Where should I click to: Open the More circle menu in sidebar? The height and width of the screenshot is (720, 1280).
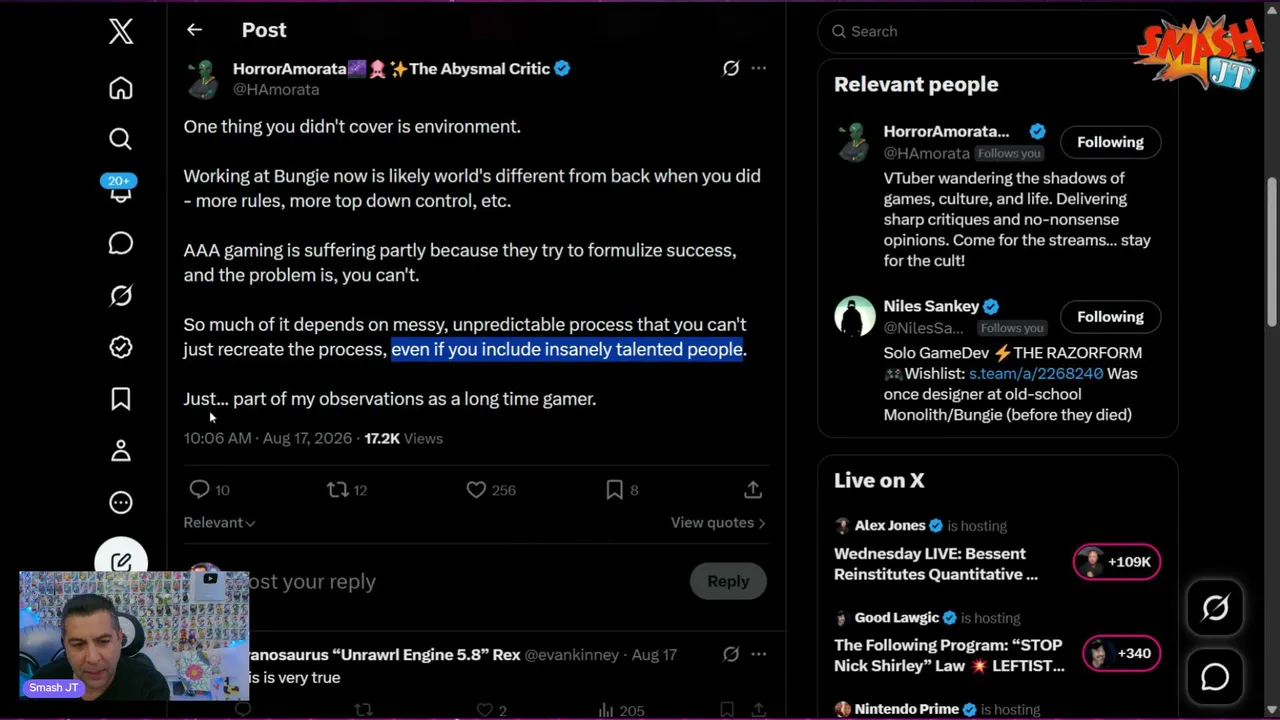click(x=121, y=503)
